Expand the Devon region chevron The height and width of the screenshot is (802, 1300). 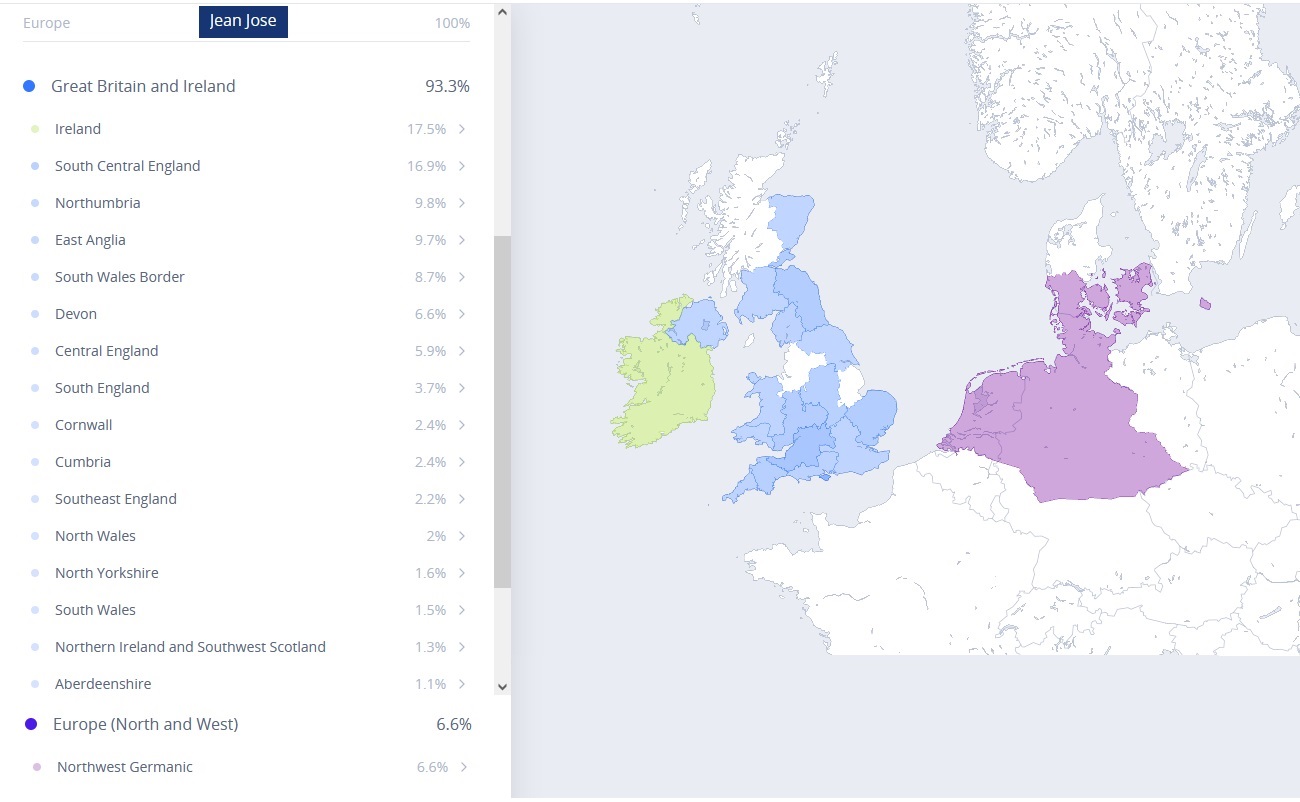pos(462,314)
